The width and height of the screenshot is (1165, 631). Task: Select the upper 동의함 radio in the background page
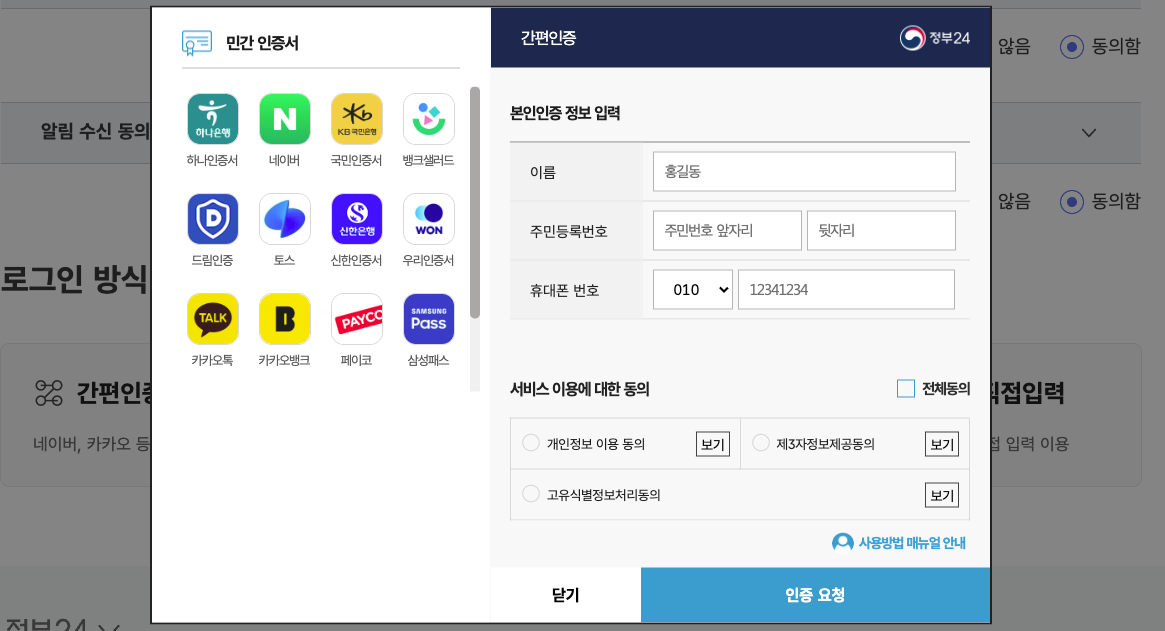coord(1071,47)
